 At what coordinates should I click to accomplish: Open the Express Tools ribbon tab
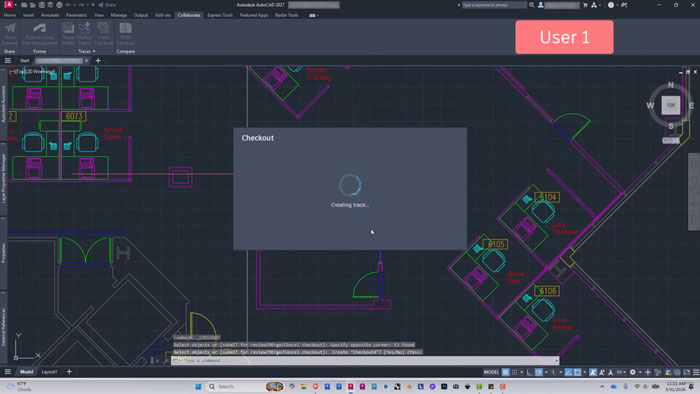tap(220, 15)
